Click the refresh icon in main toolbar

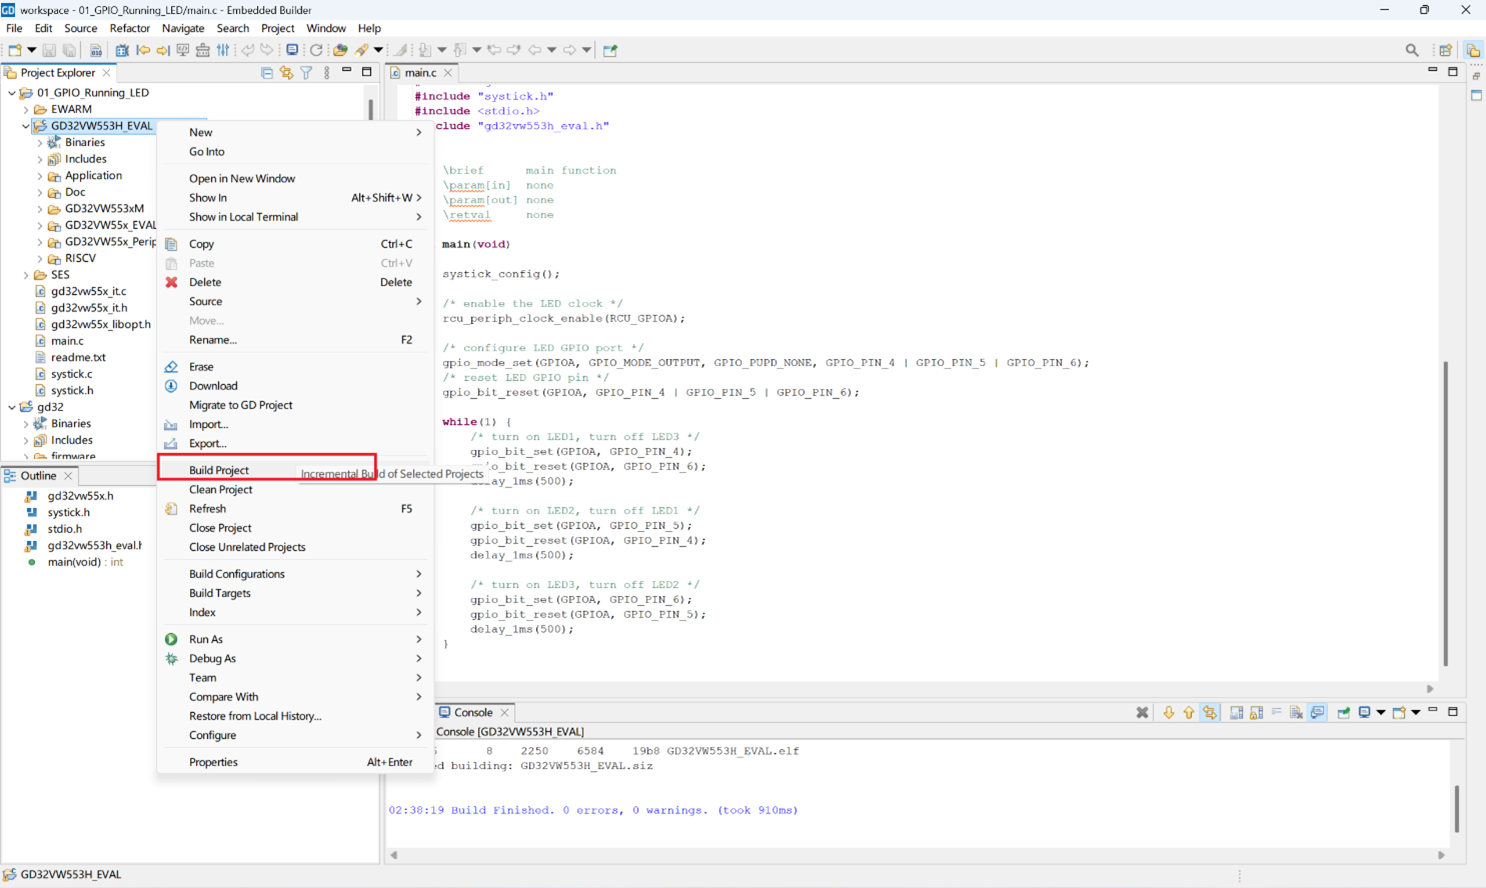coord(316,50)
